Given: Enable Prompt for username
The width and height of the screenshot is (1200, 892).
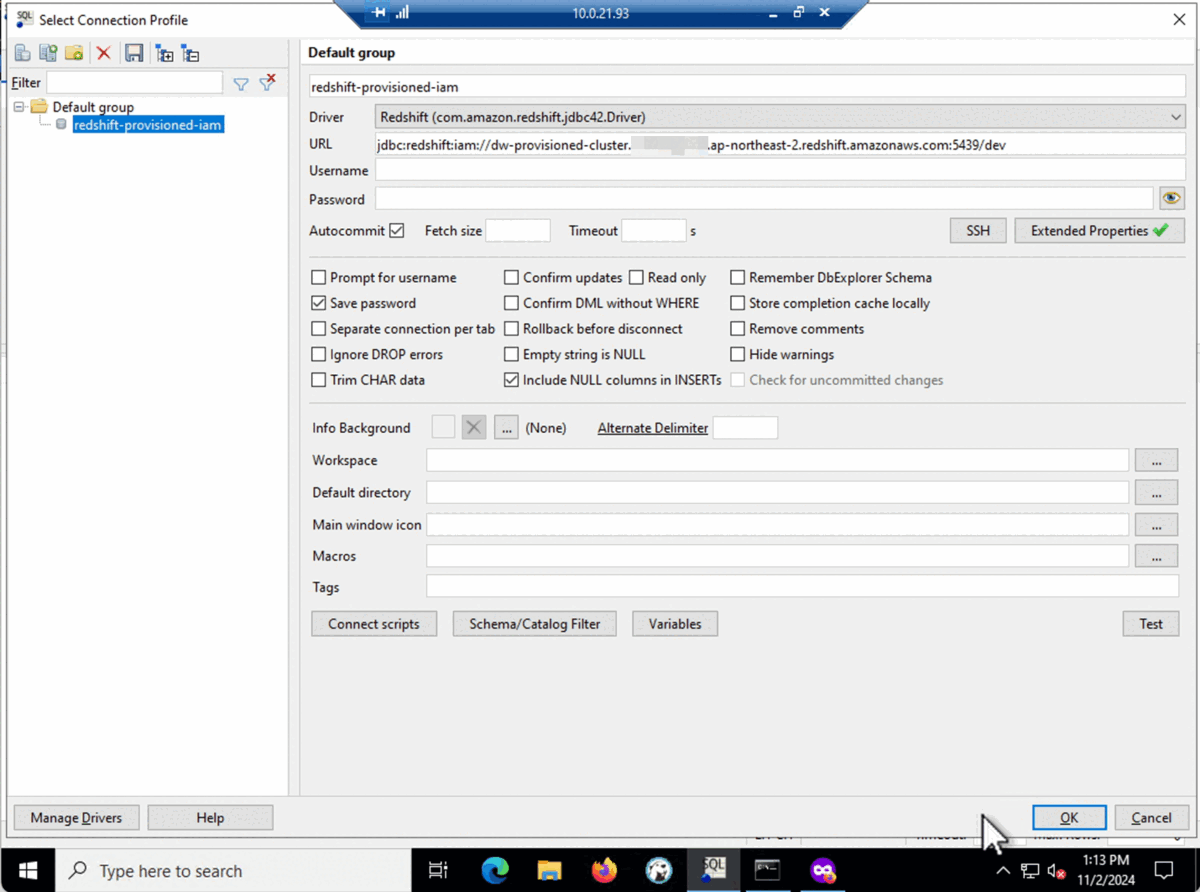Looking at the screenshot, I should click(x=319, y=278).
